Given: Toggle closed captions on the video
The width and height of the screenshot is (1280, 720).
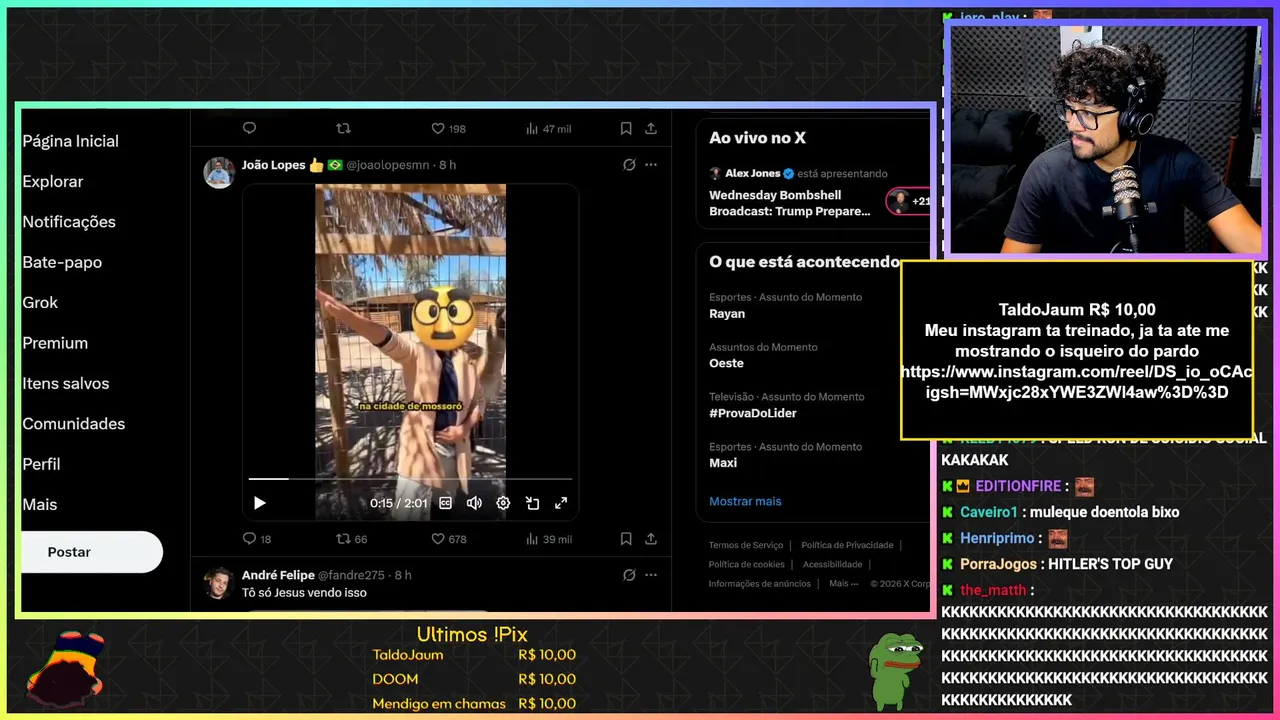Looking at the screenshot, I should 446,503.
